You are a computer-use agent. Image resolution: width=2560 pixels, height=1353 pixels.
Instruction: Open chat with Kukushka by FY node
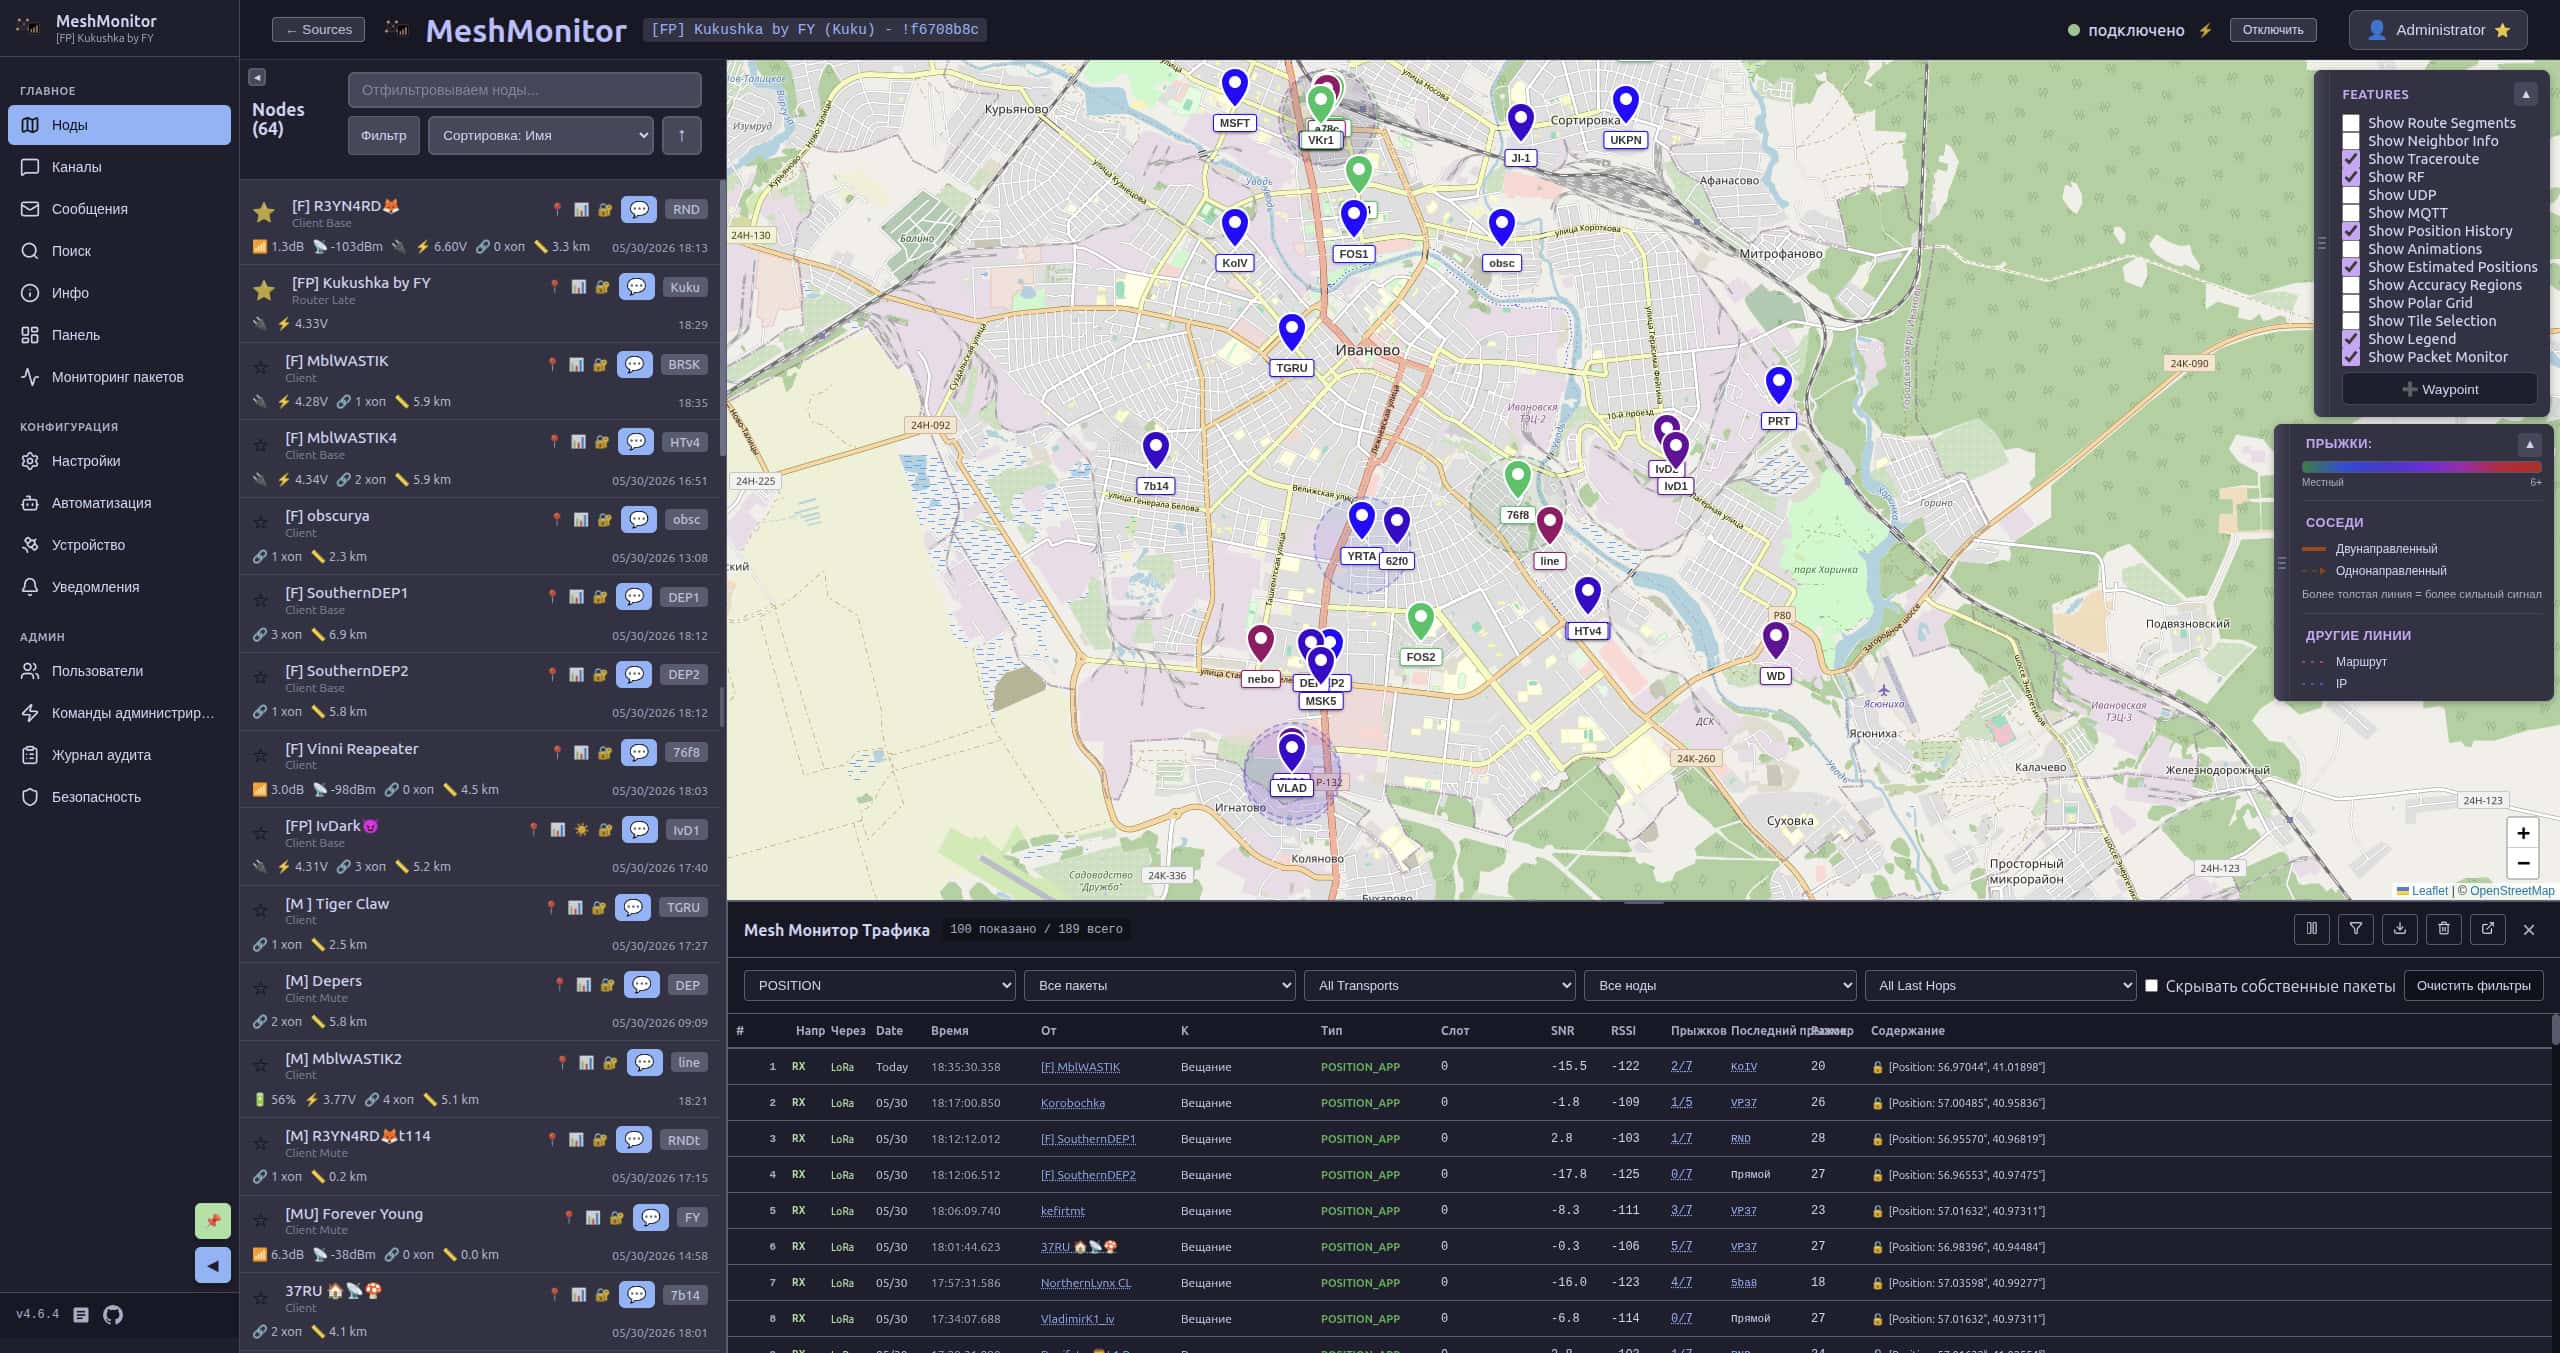637,287
